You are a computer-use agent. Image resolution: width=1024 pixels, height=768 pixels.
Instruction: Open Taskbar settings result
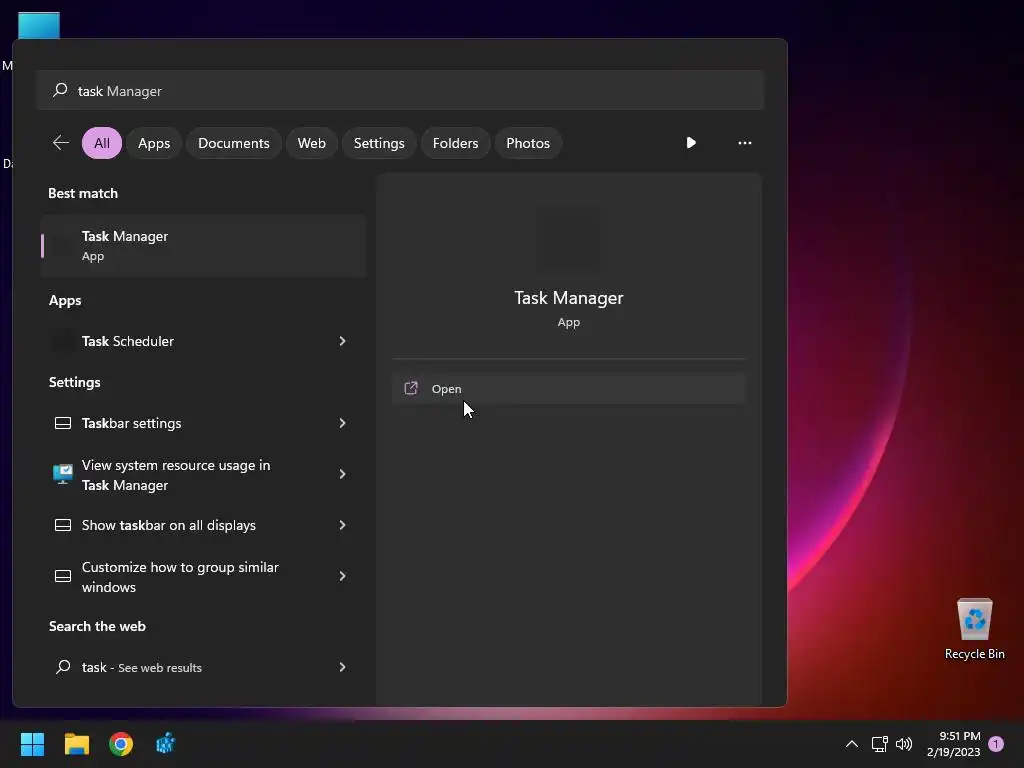click(x=203, y=423)
